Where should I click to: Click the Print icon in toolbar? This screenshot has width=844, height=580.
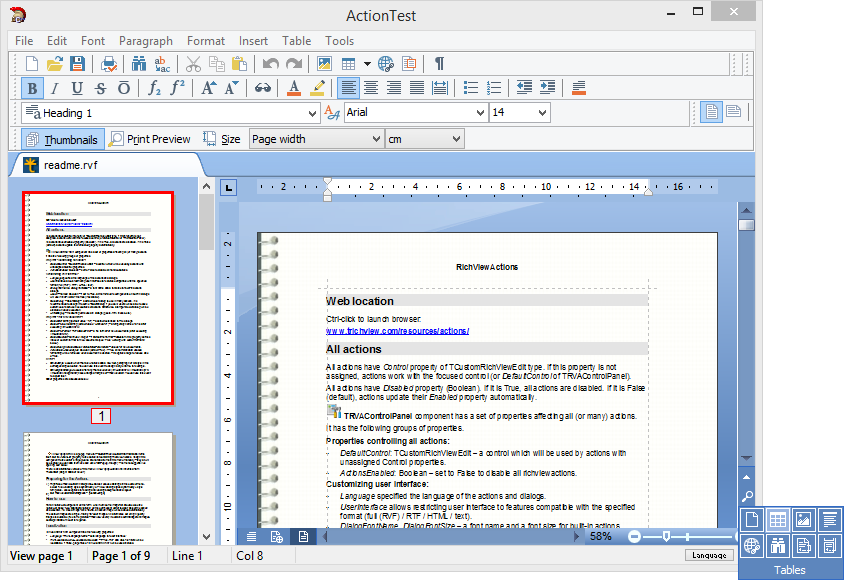pos(109,64)
